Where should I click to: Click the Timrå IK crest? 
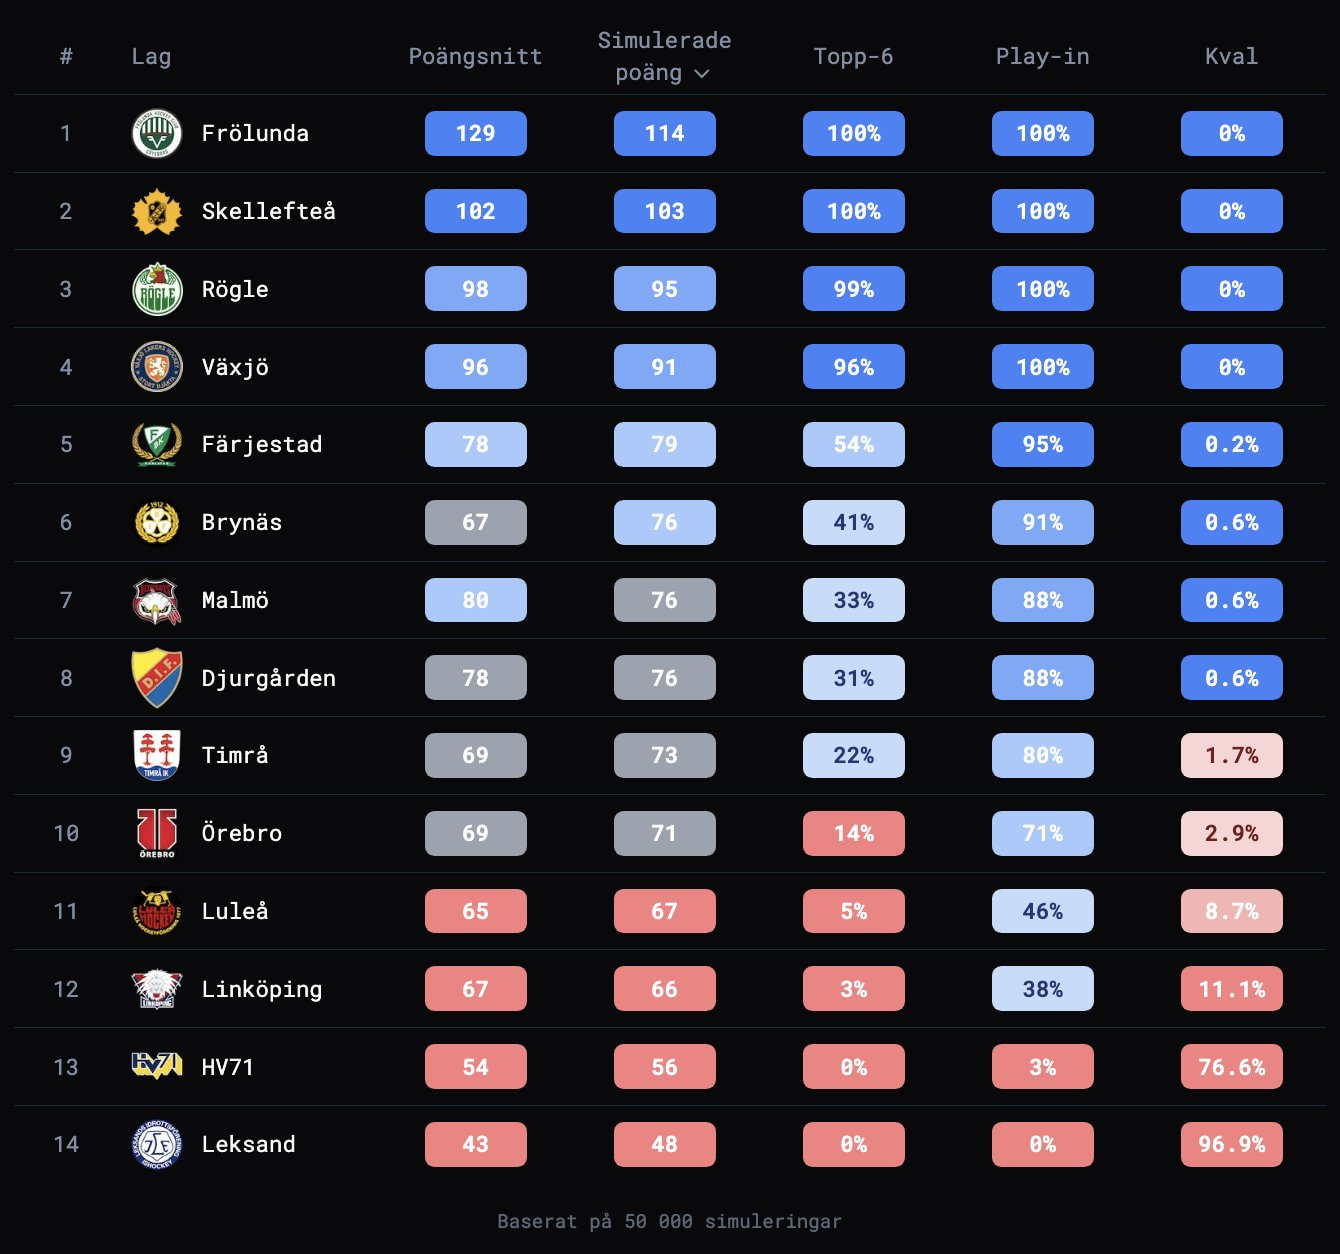coord(157,755)
